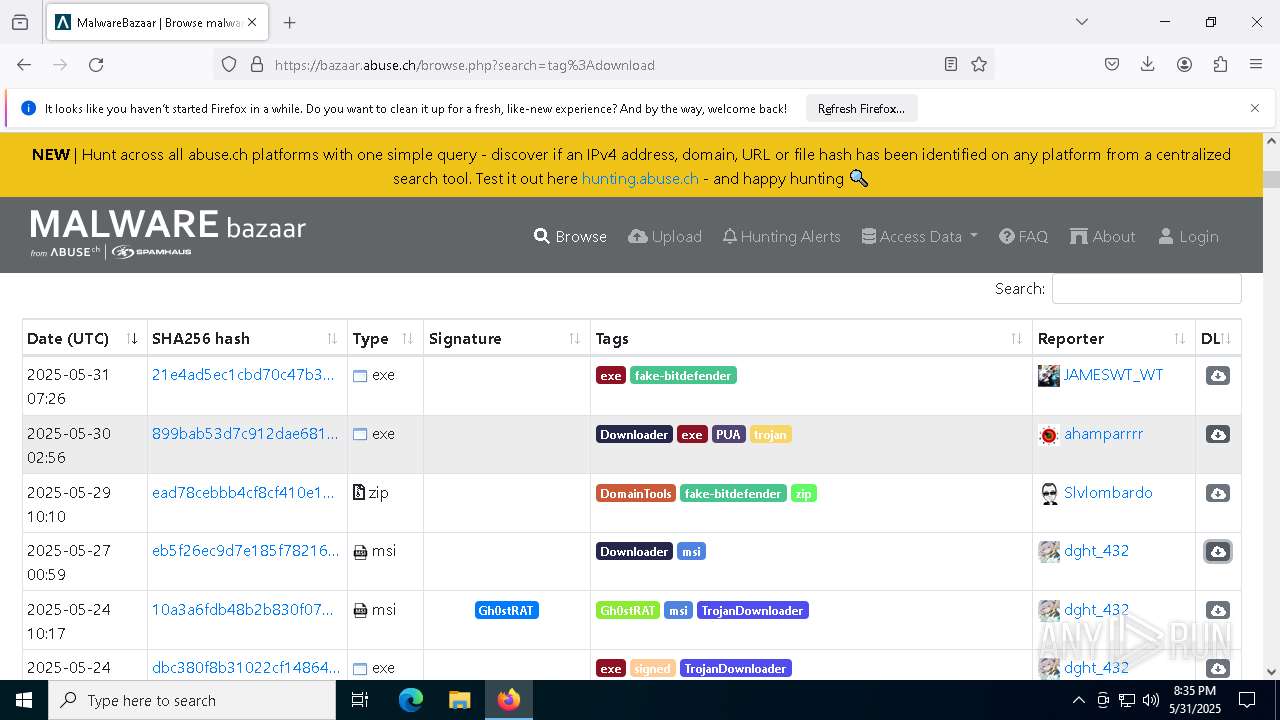Open Slvlombardo reporter avatar

tap(1048, 494)
